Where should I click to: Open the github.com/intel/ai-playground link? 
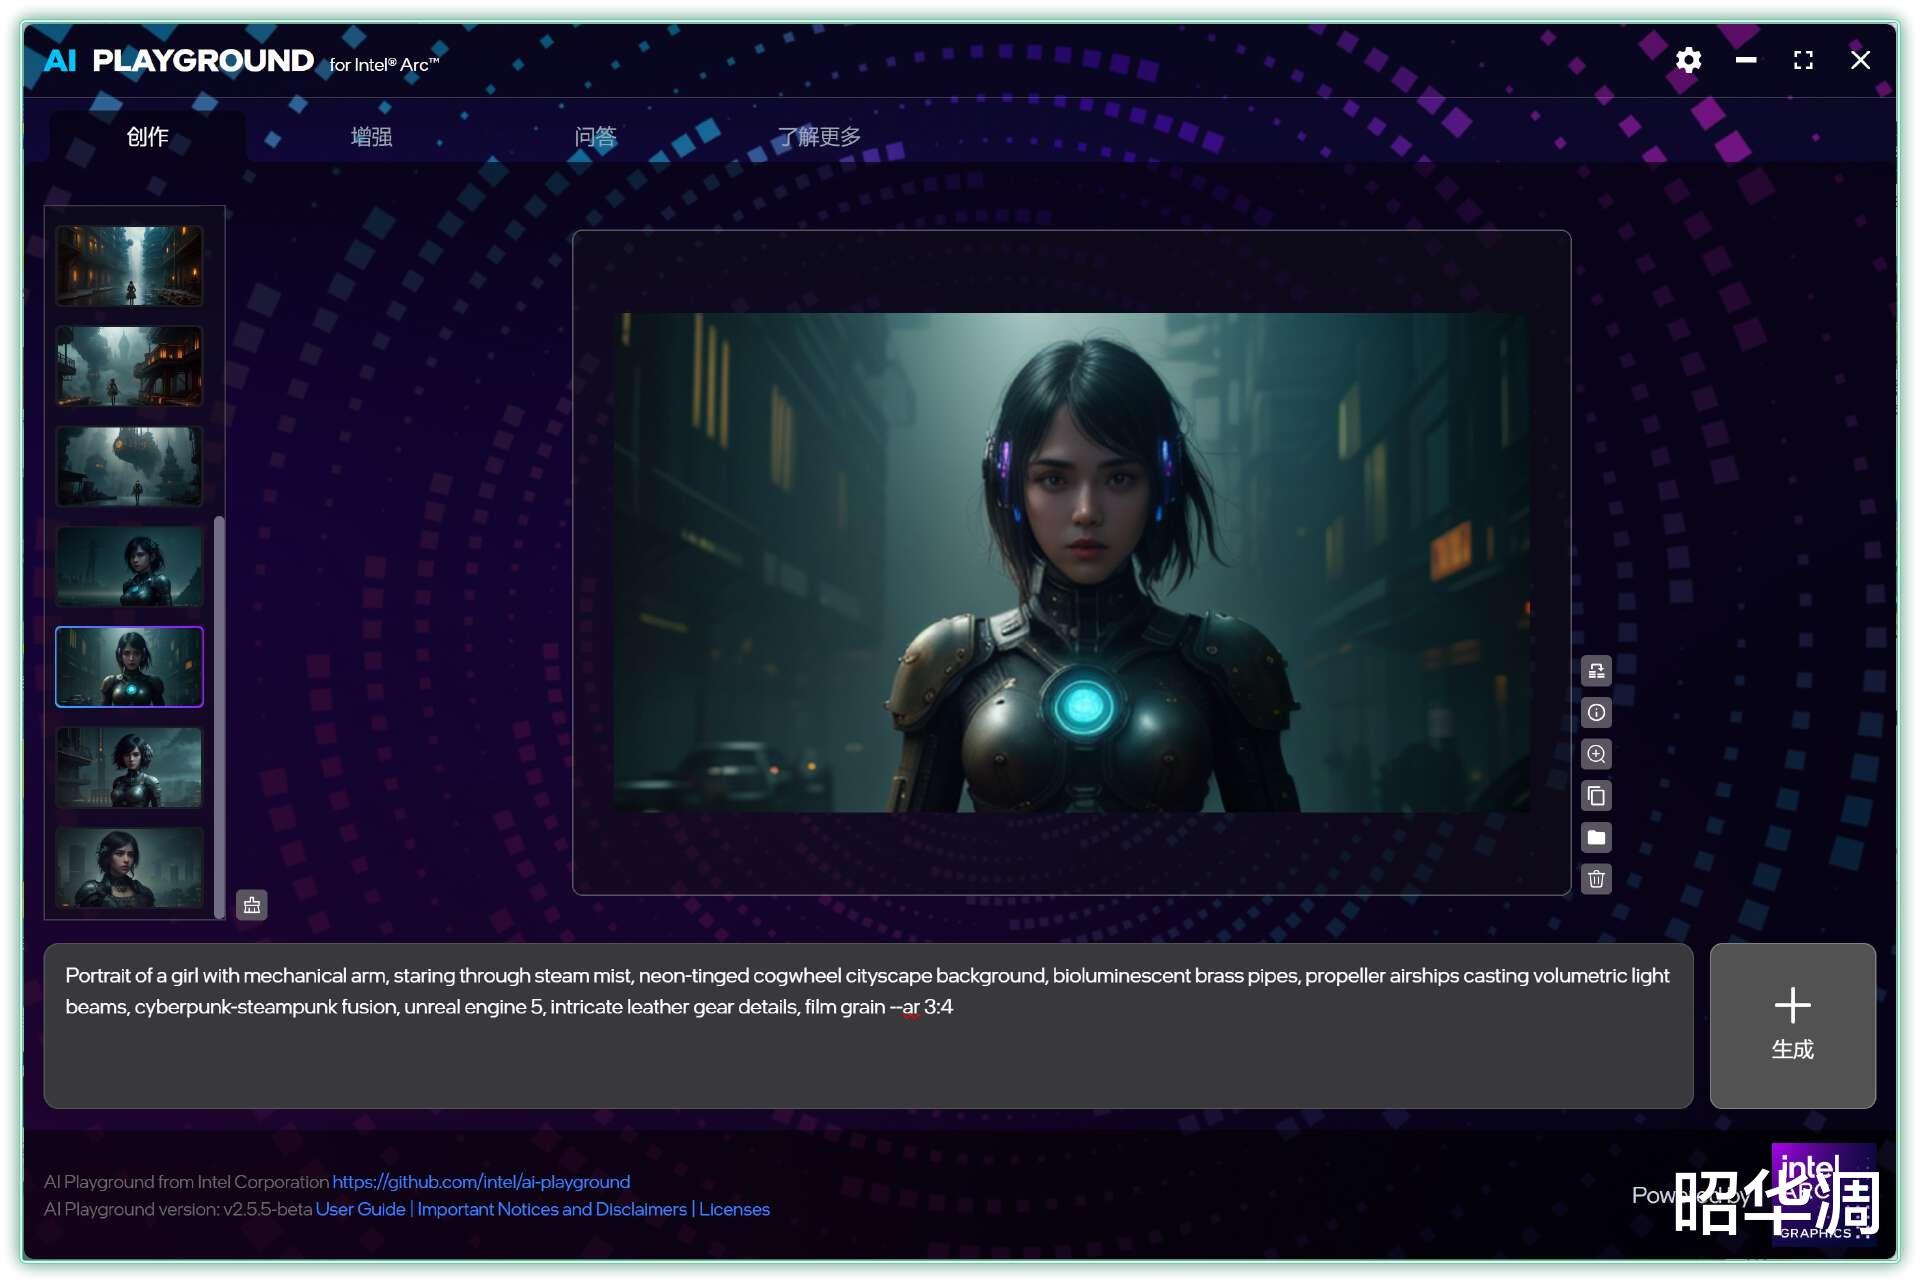pyautogui.click(x=481, y=1182)
